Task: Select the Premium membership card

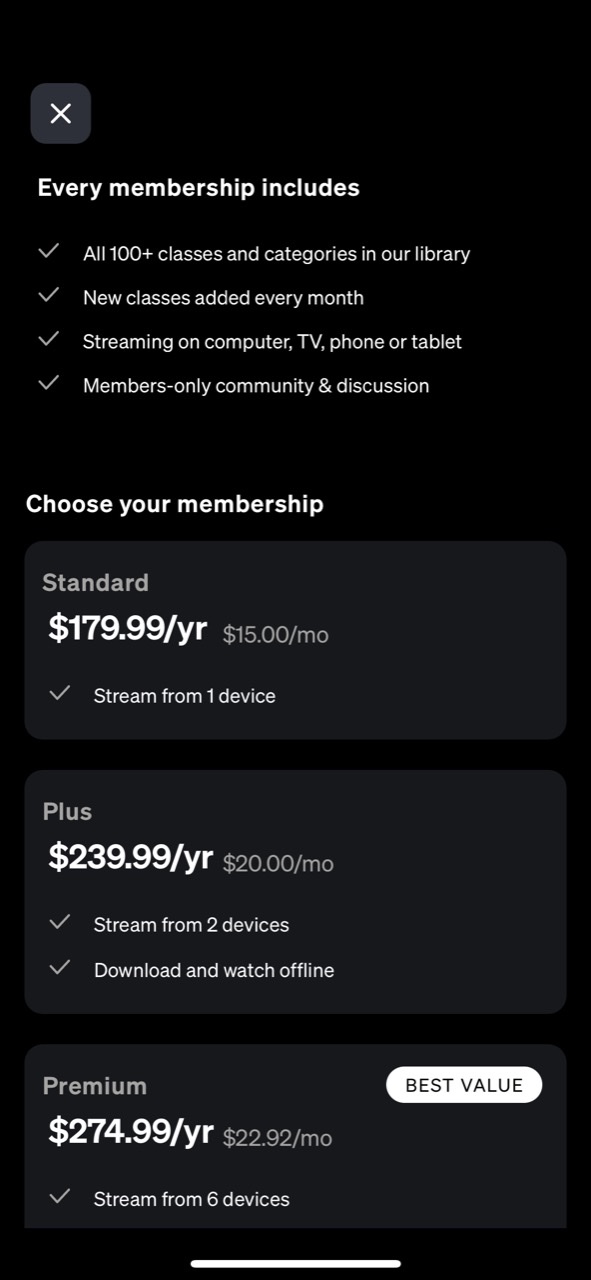Action: tap(295, 1136)
